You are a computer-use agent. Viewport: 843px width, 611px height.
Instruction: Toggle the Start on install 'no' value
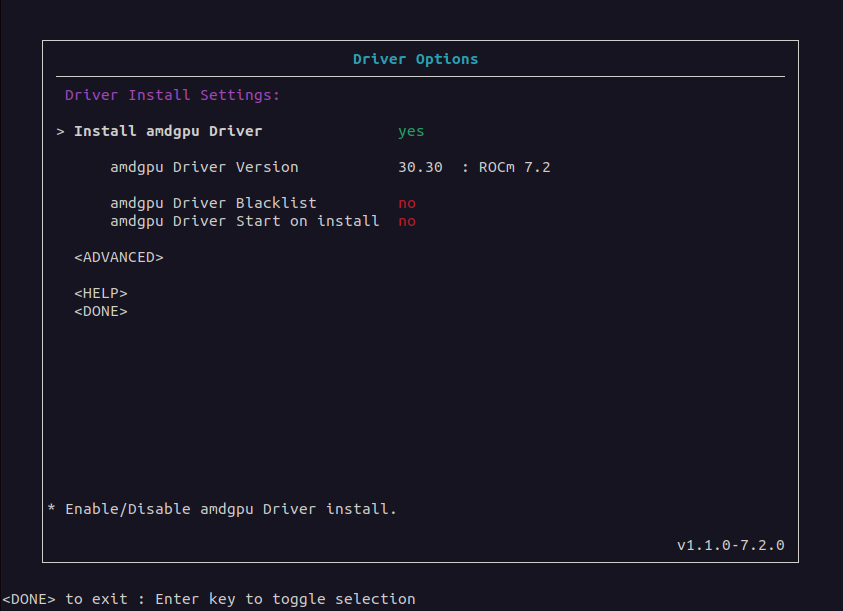pos(407,221)
